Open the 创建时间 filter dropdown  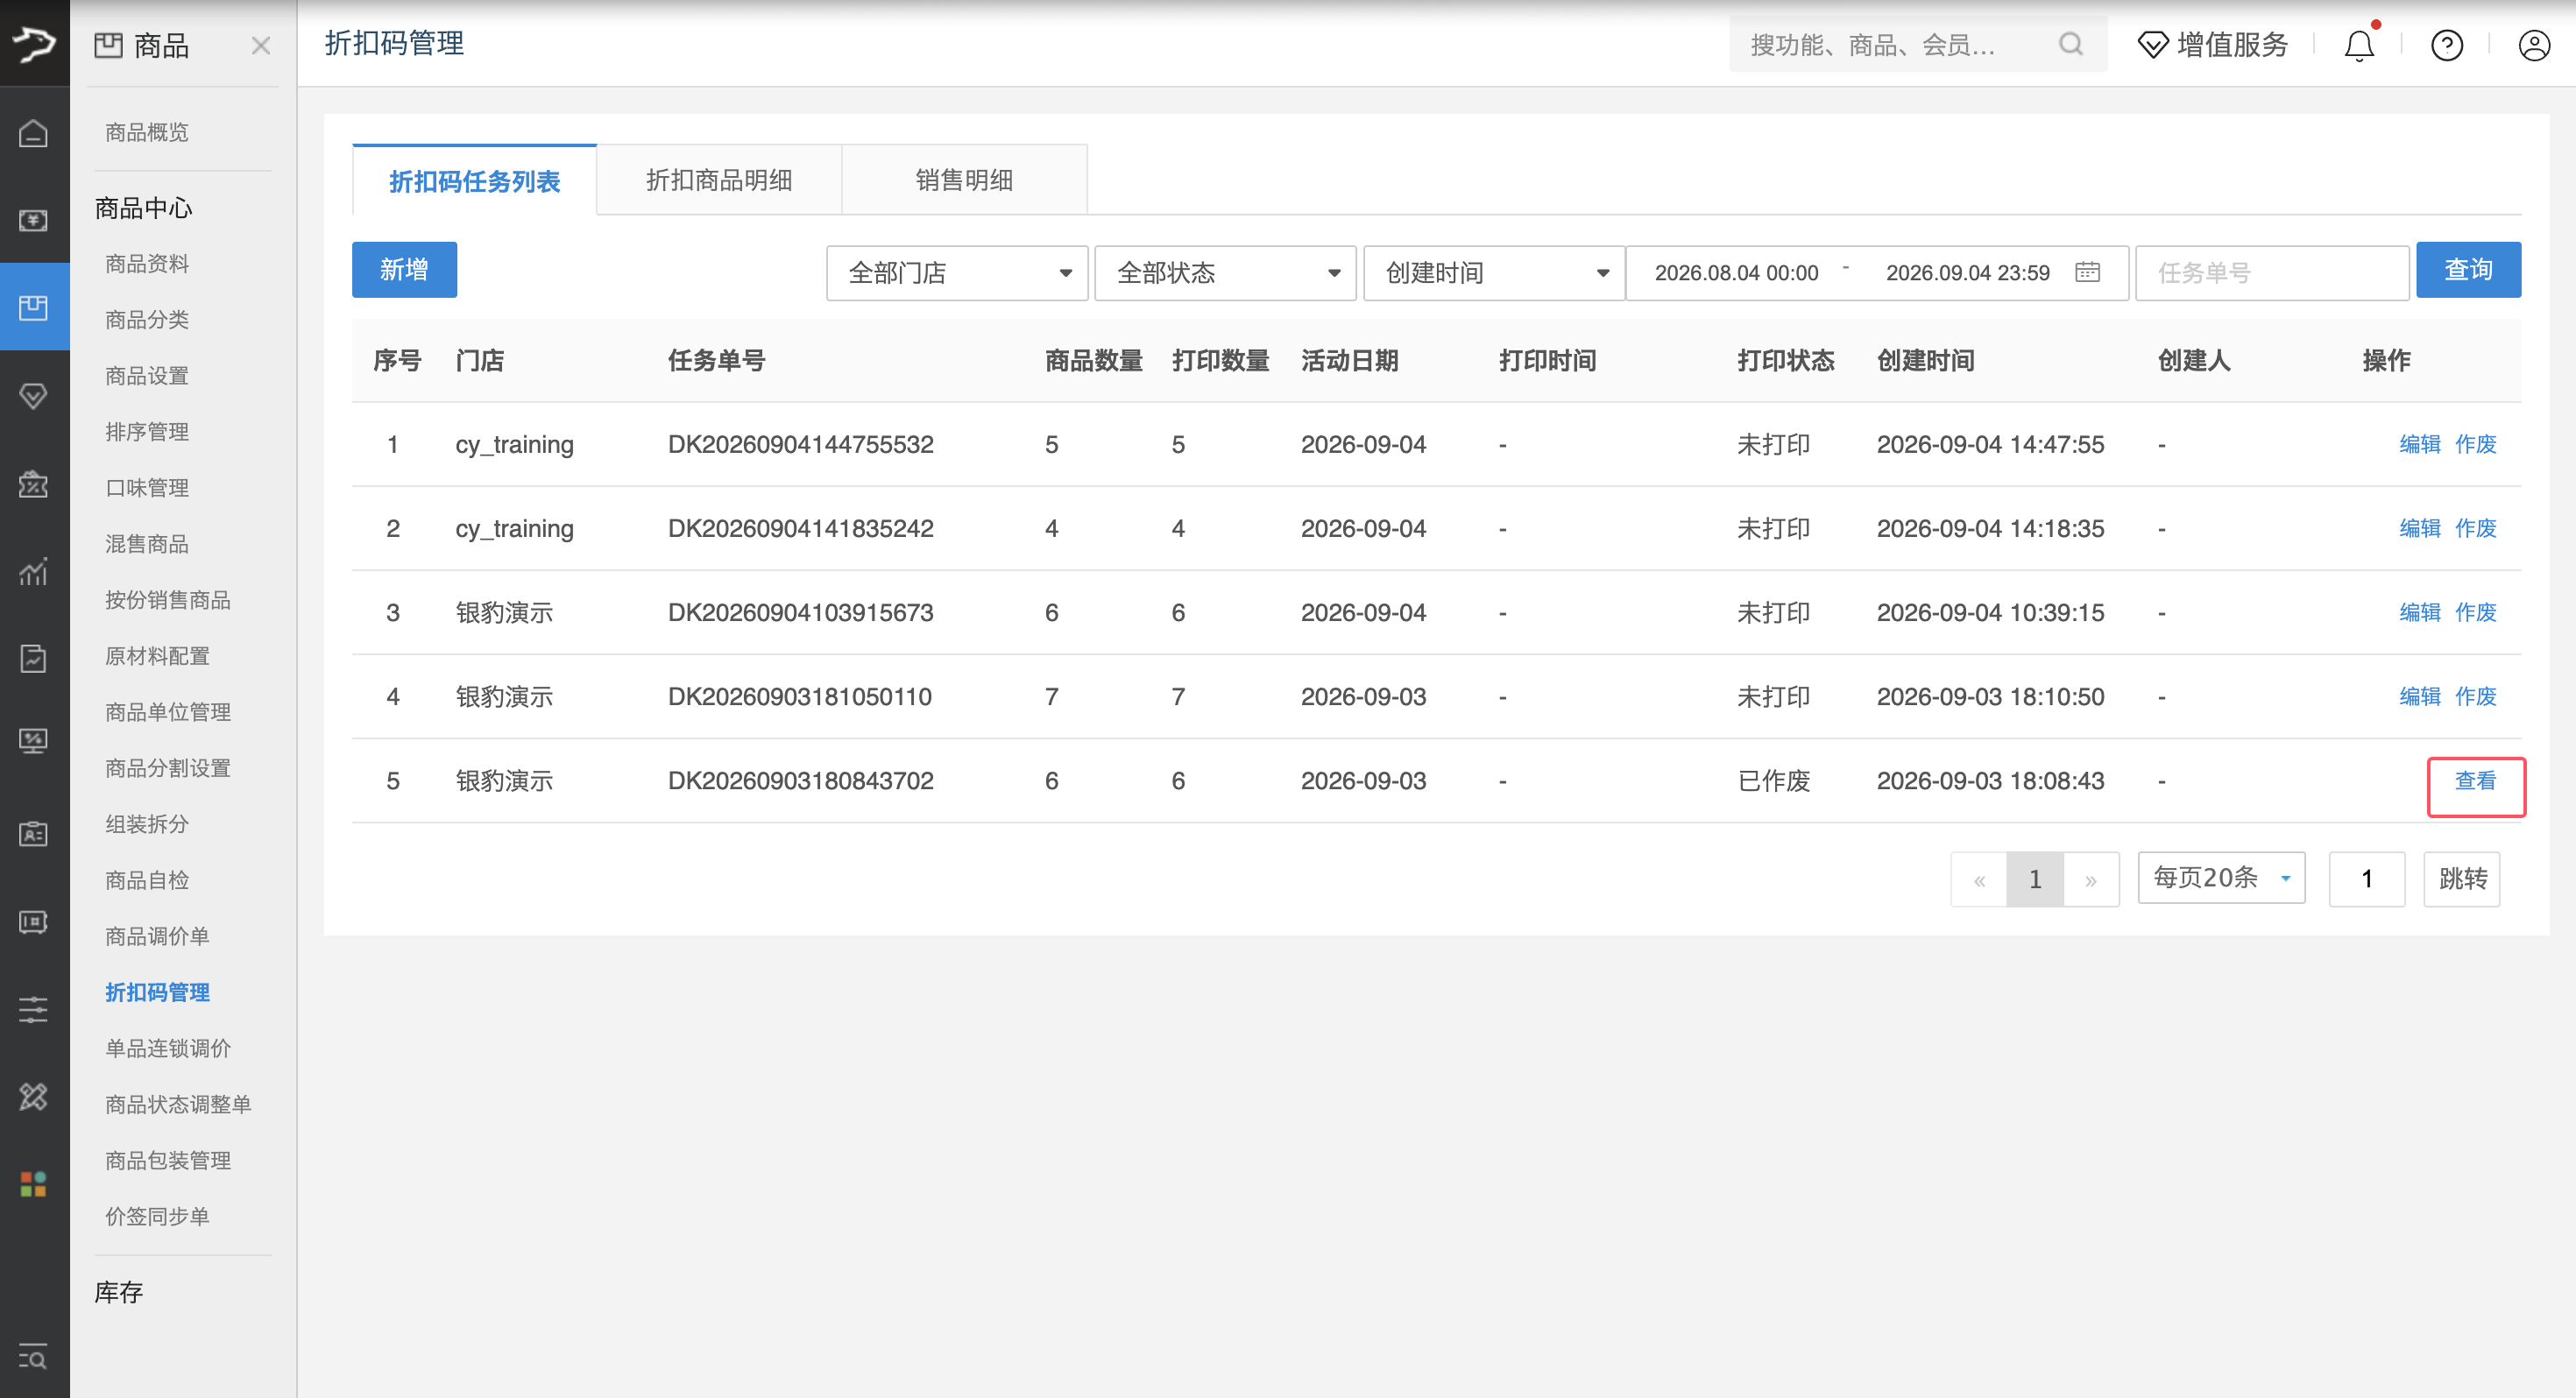click(1494, 272)
